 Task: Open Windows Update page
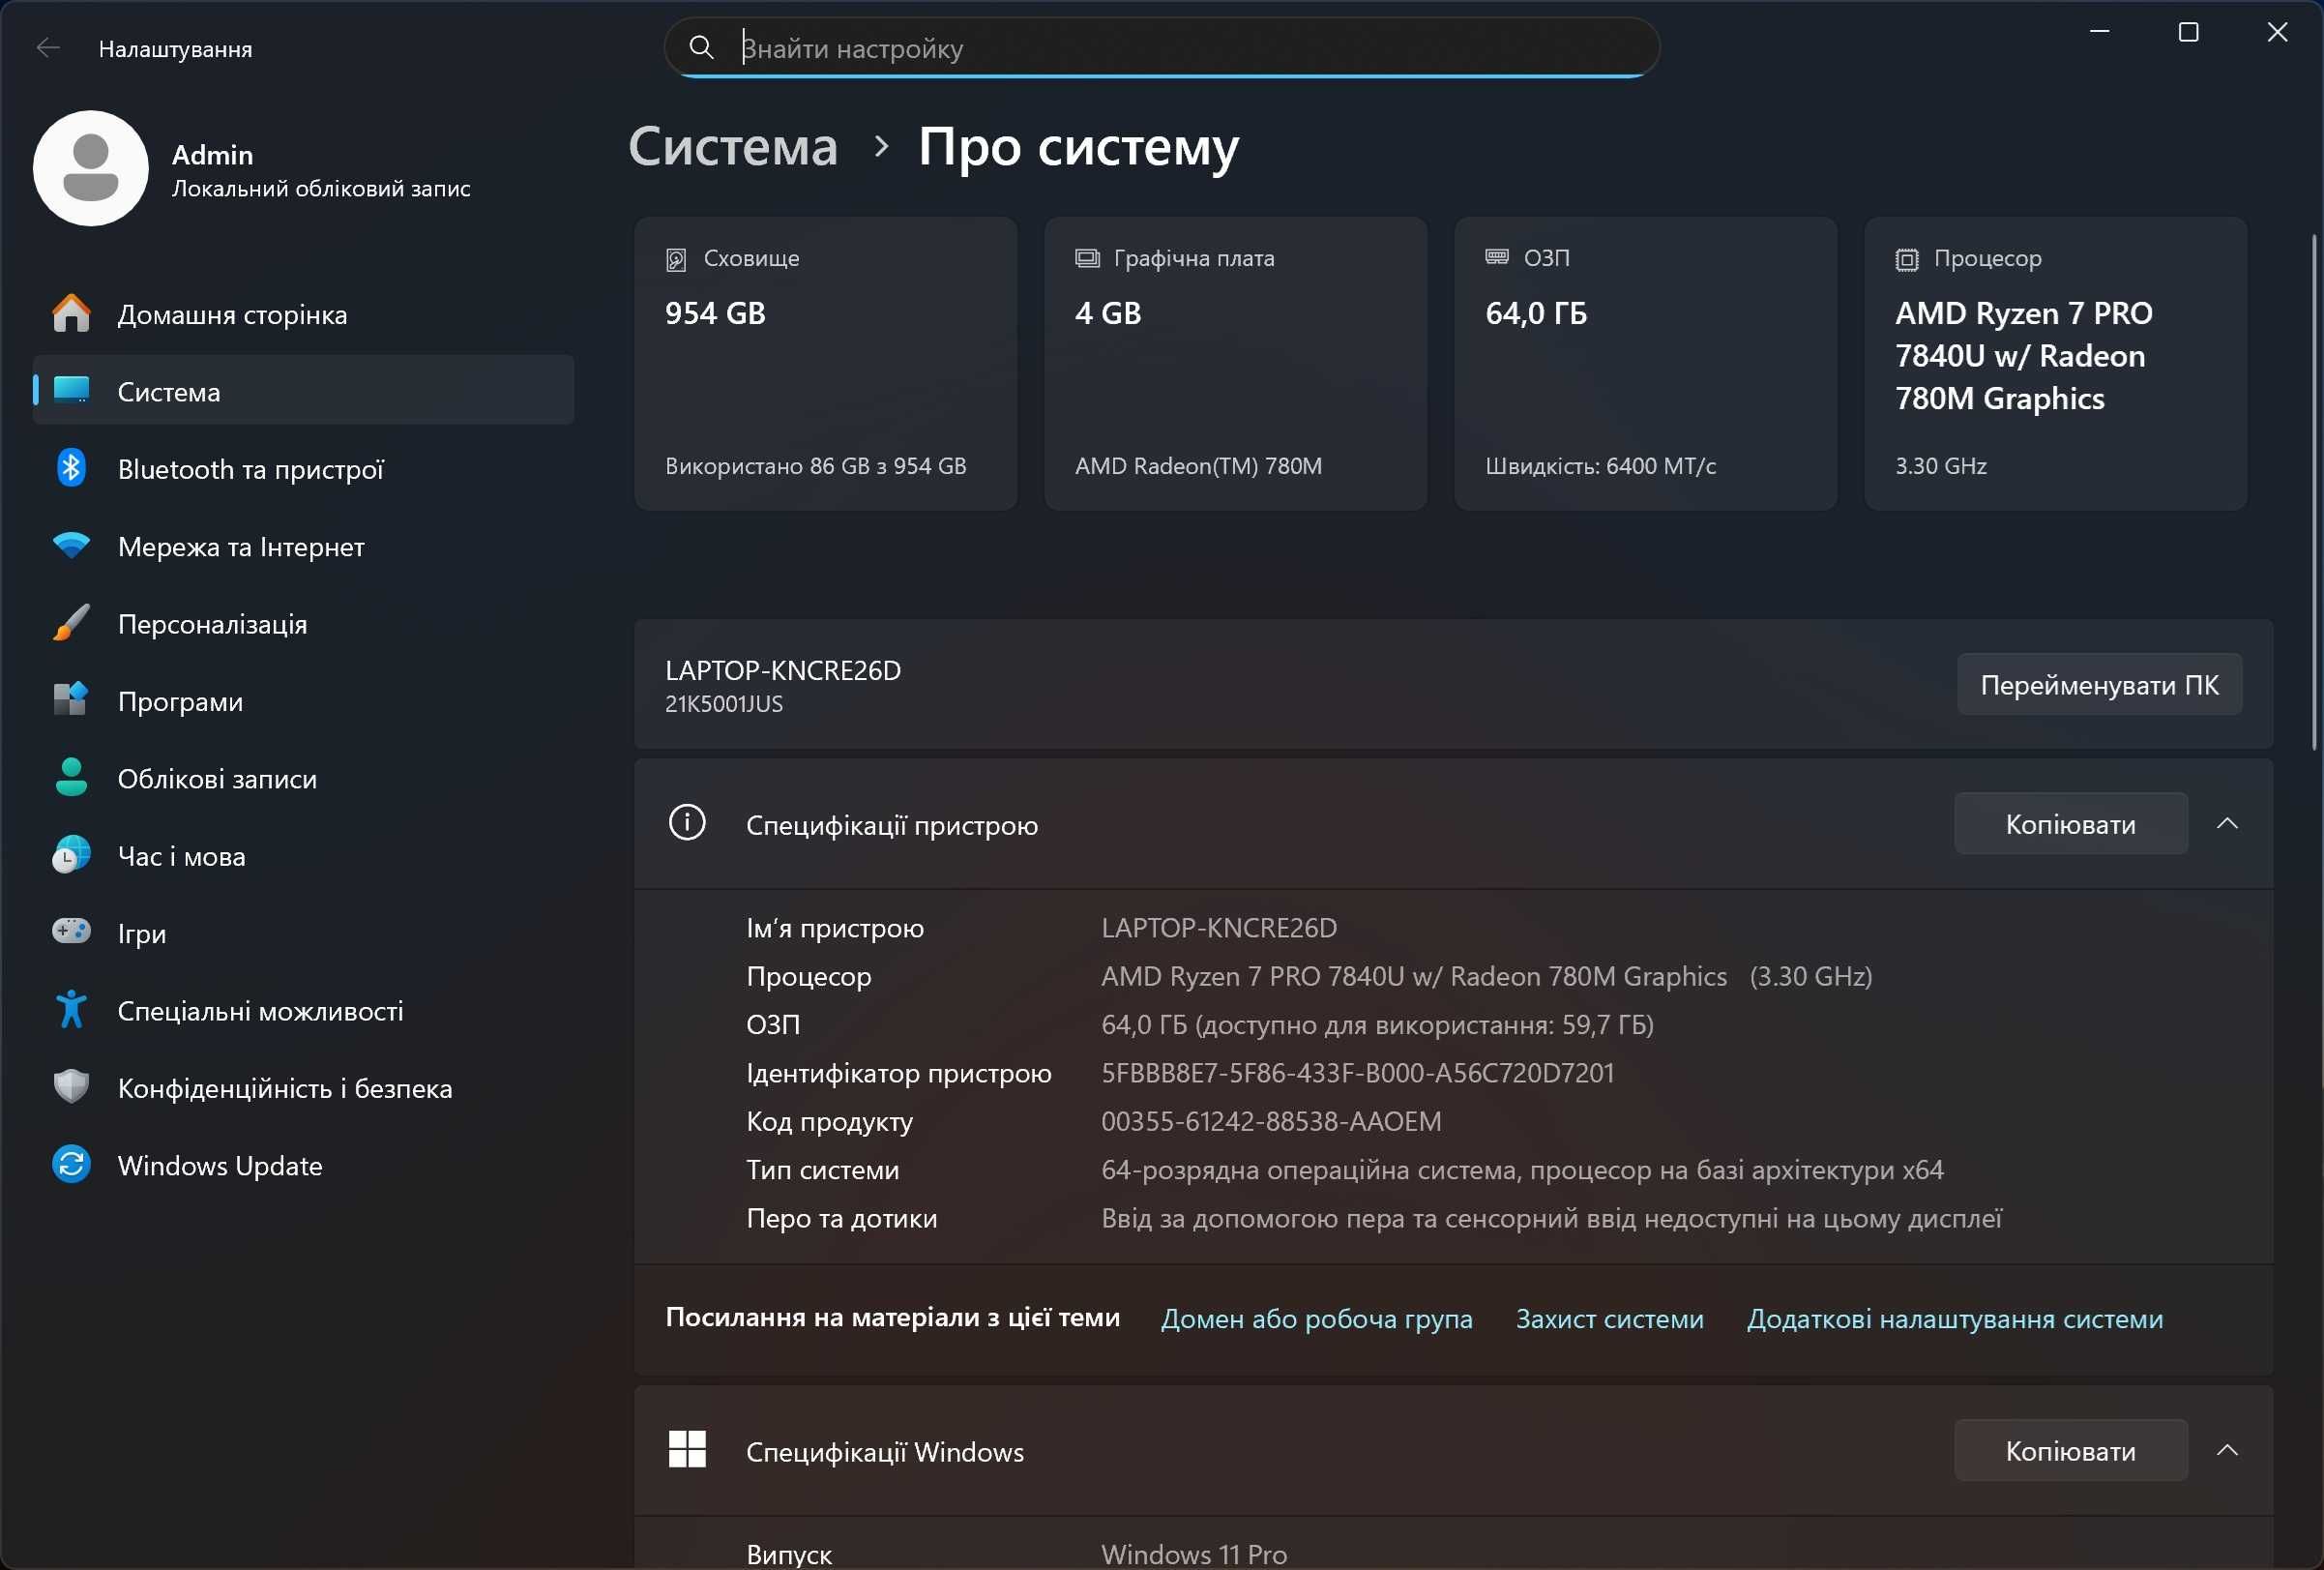303,1165
